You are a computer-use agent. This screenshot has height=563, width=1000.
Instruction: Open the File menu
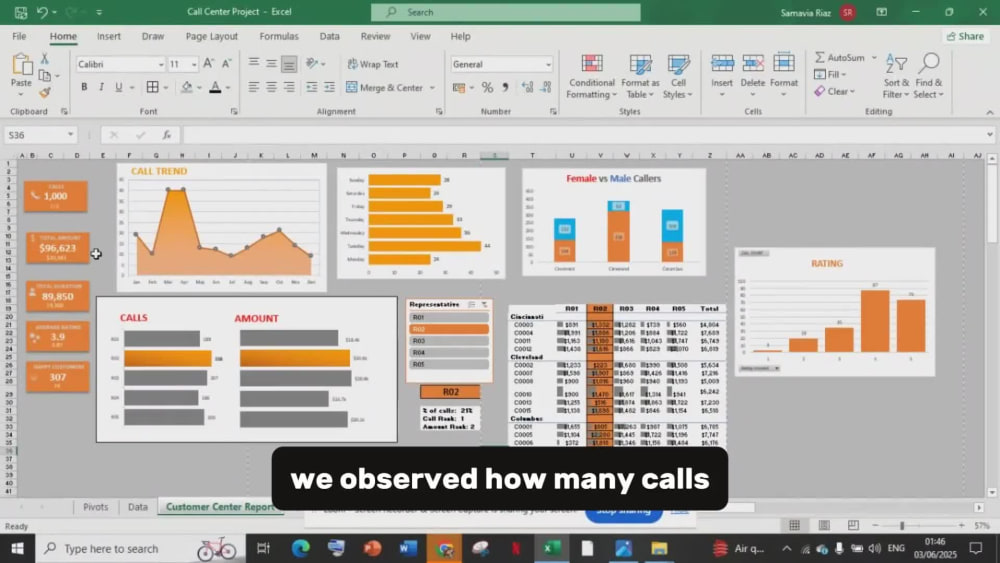tap(19, 36)
